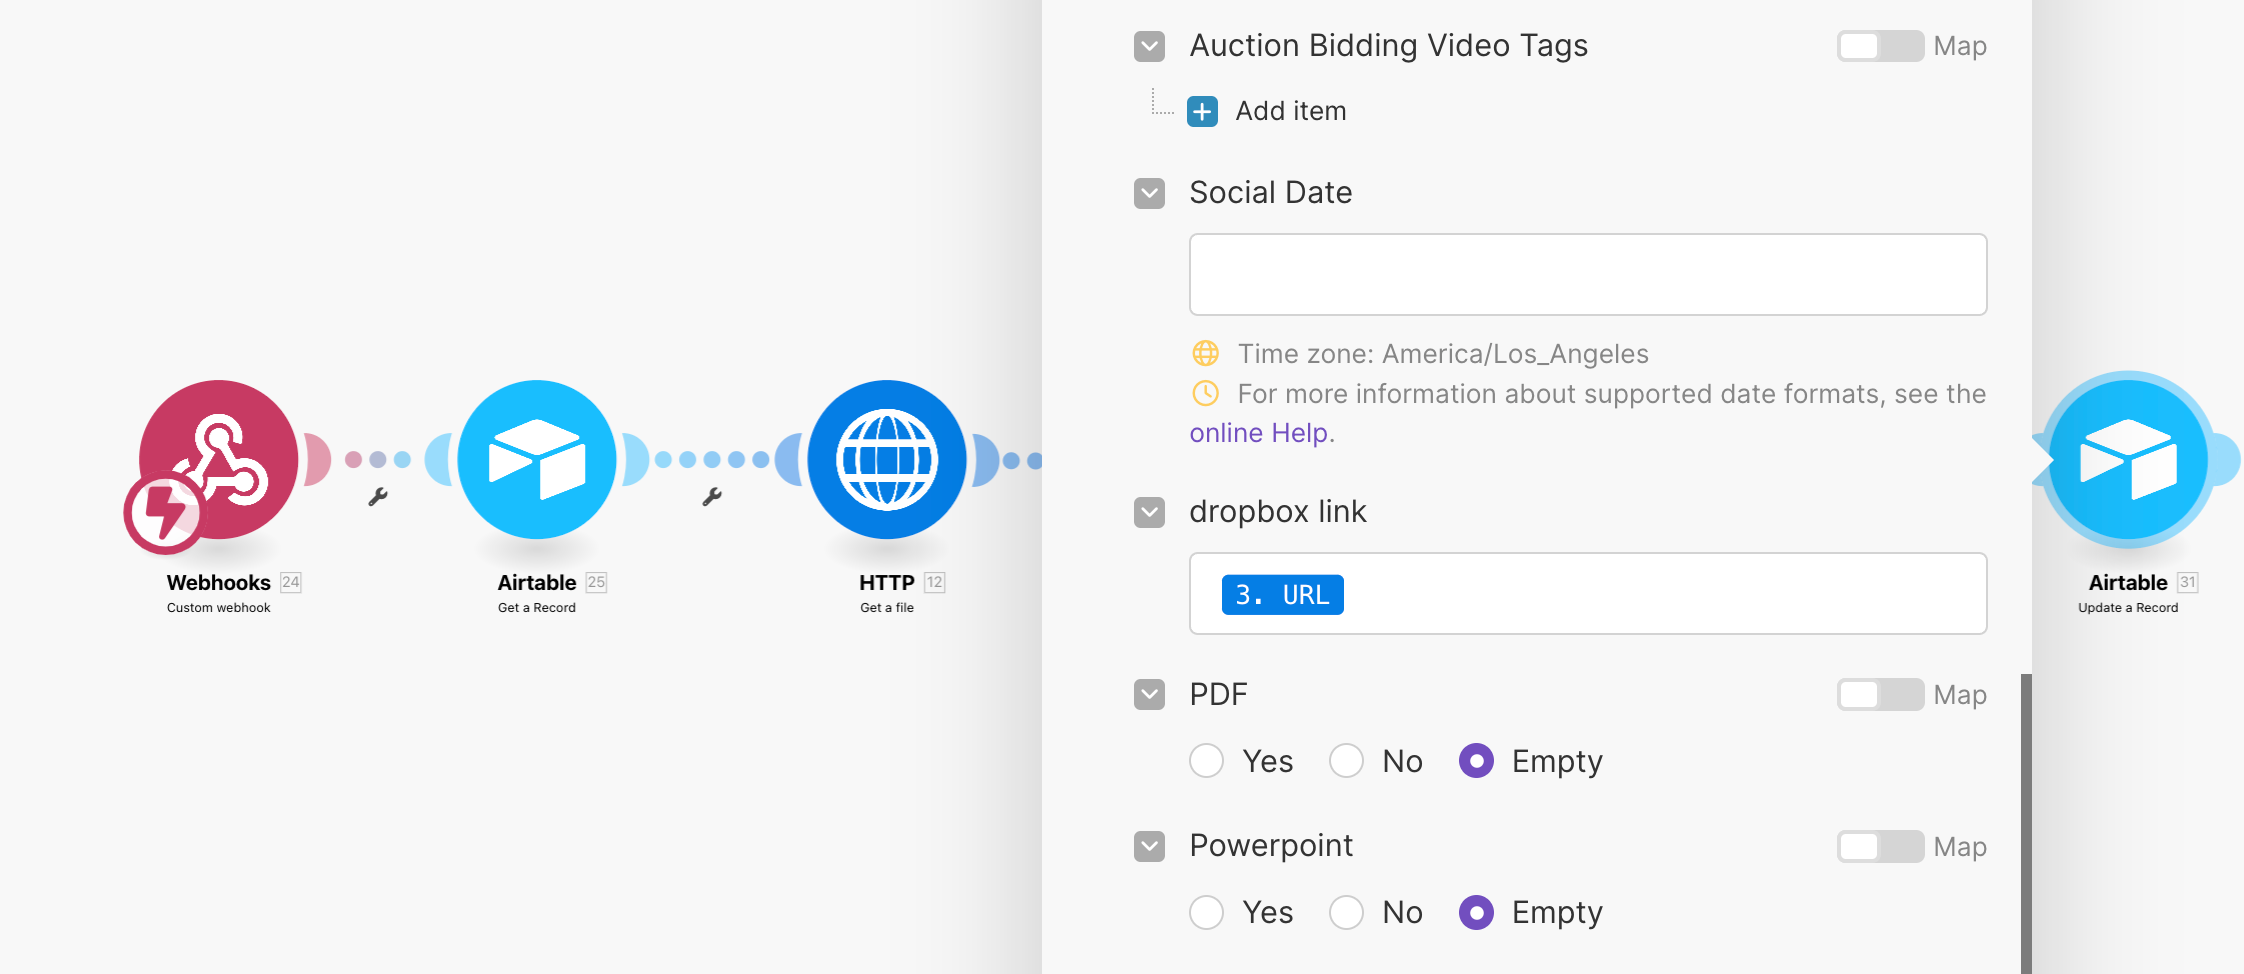Click the lightning instant-trigger badge on Webhooks
Image resolution: width=2244 pixels, height=974 pixels.
click(x=164, y=512)
